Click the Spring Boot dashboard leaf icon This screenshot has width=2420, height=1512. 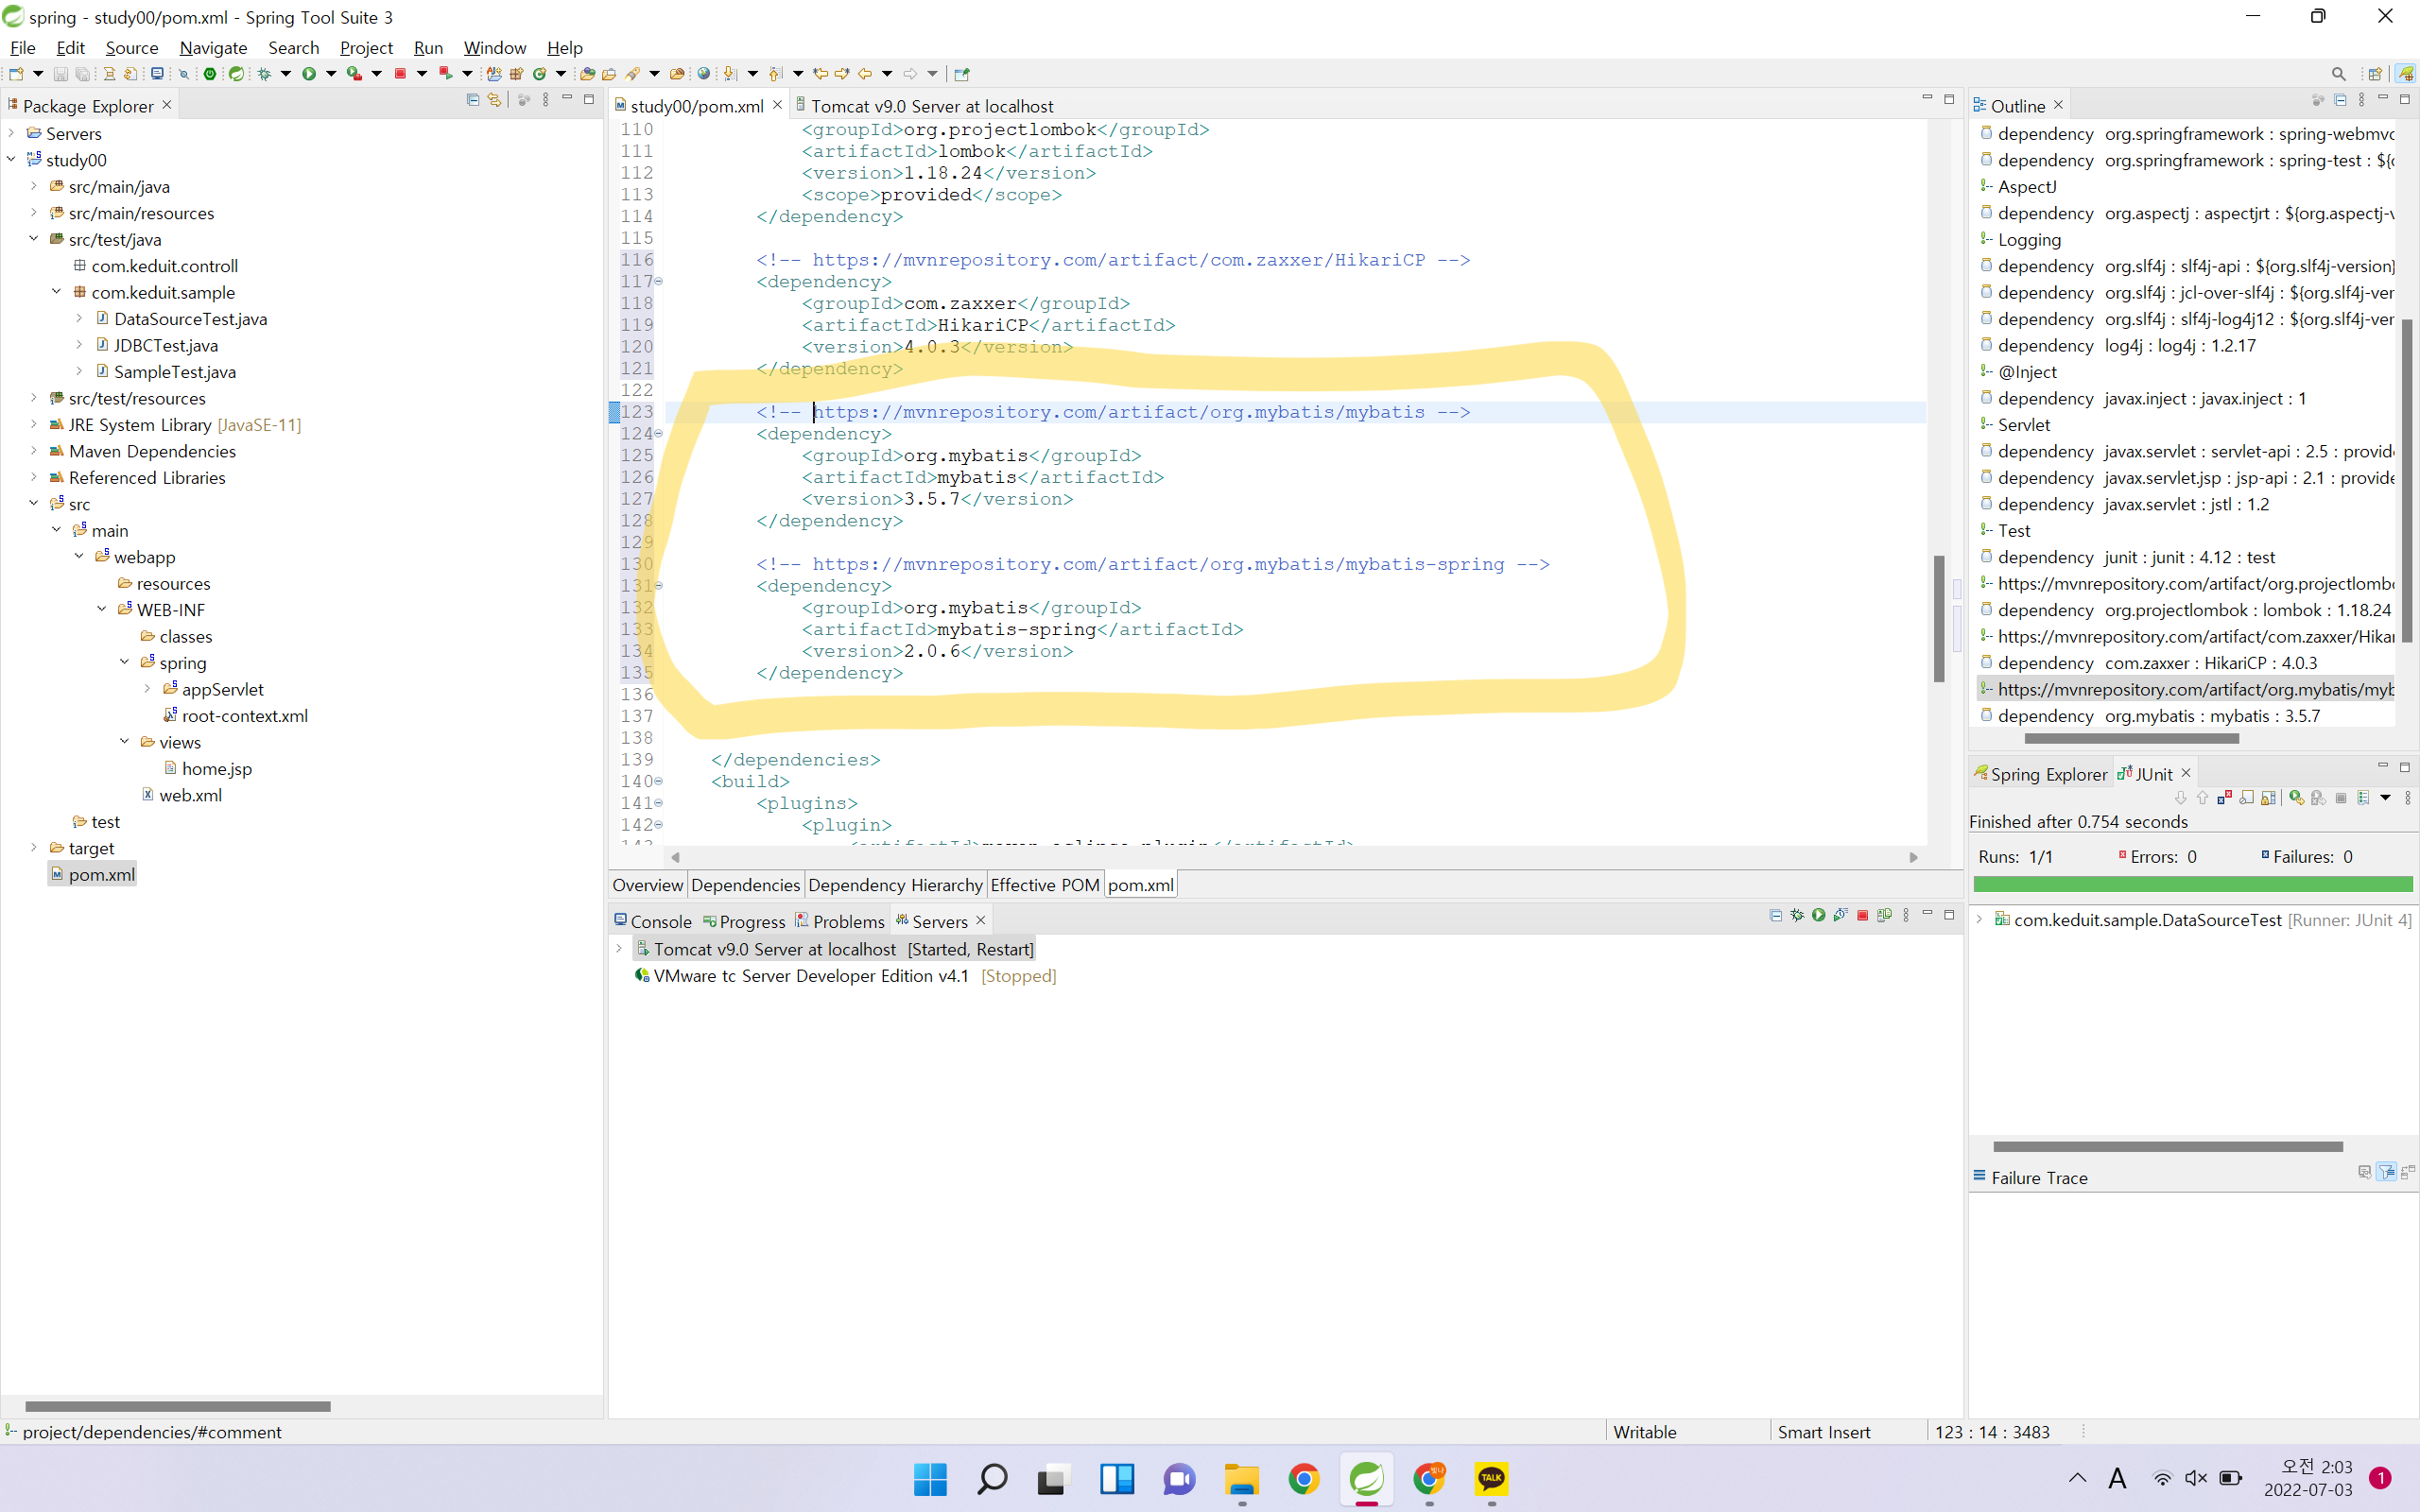click(236, 73)
